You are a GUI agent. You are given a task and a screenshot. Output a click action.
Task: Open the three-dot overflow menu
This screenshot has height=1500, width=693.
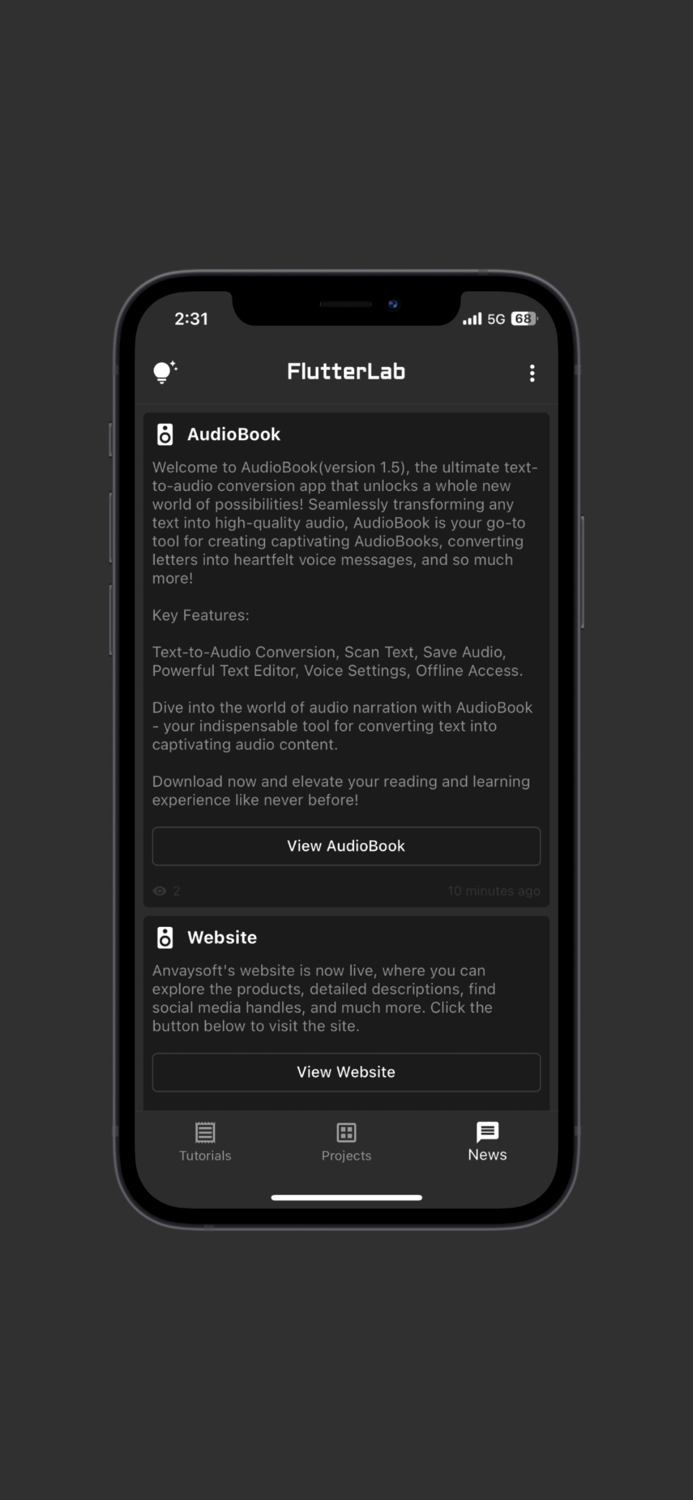[x=532, y=373]
